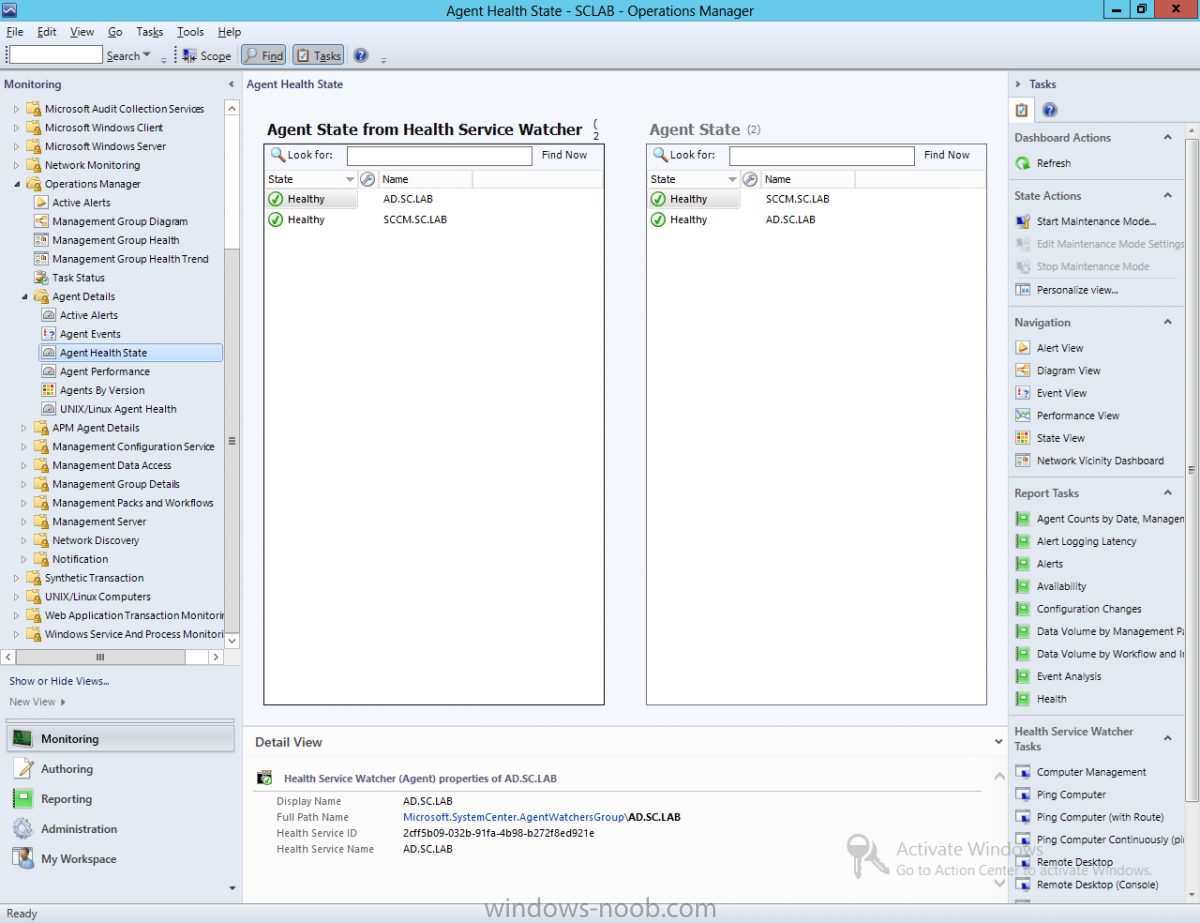Click Find Now in Agent State panel

(947, 155)
